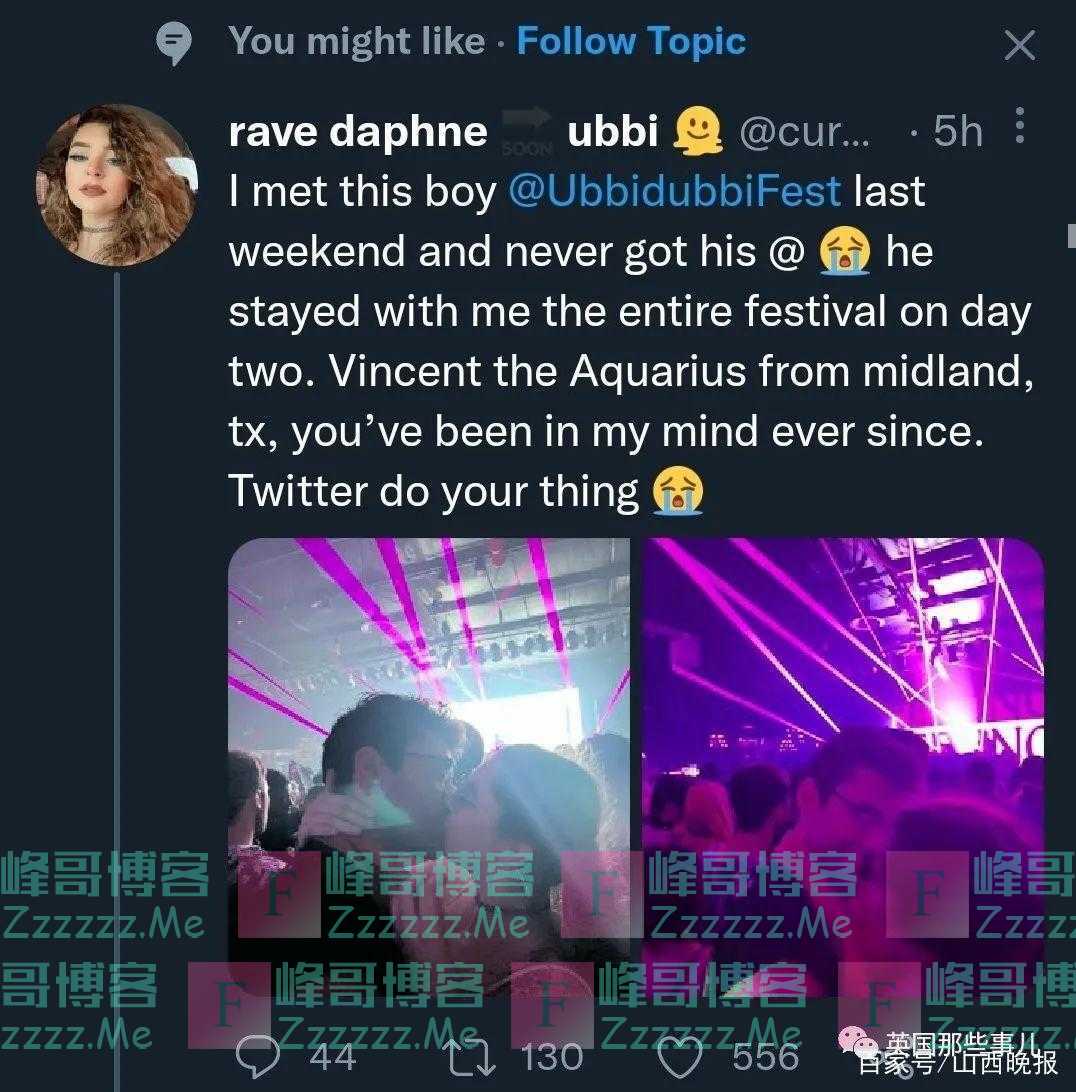Click the @cur... username handle

point(804,132)
